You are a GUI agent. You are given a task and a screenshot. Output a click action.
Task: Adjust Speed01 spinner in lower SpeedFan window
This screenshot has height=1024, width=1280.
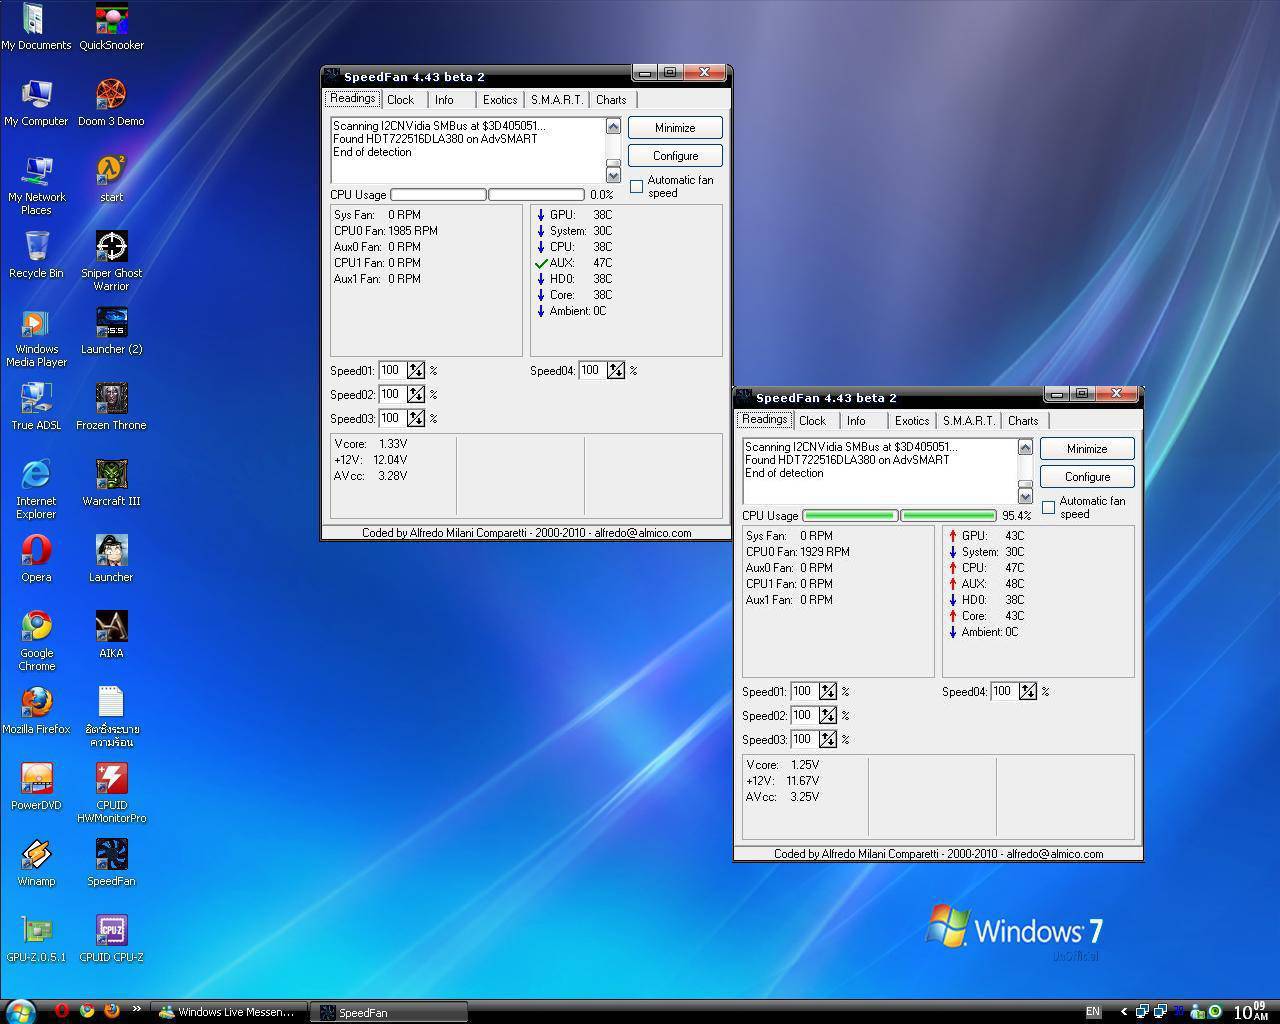[x=828, y=691]
